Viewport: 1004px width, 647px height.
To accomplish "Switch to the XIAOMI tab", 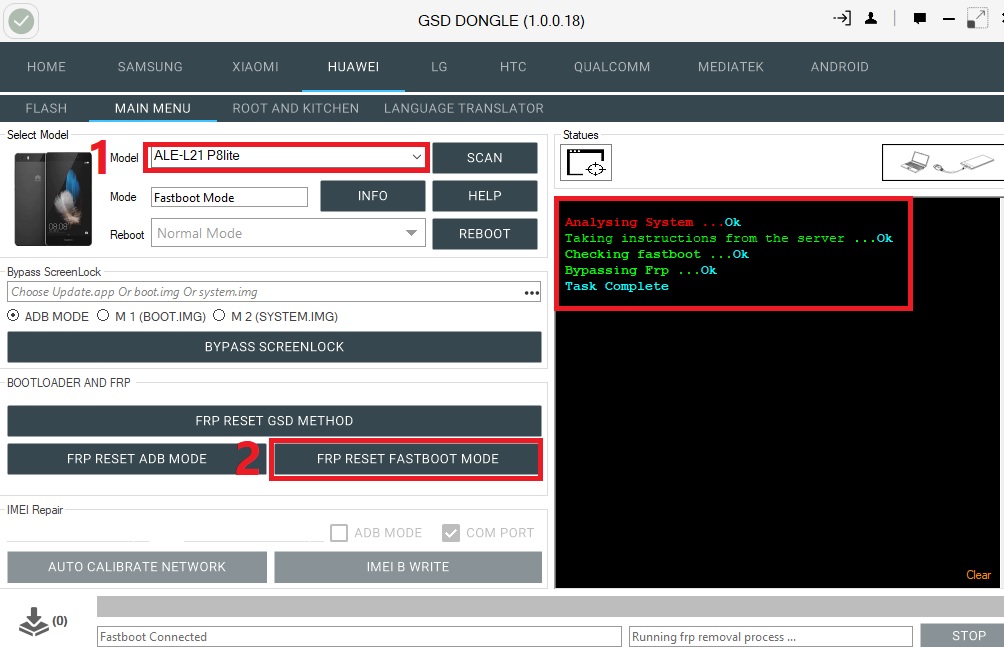I will [255, 67].
